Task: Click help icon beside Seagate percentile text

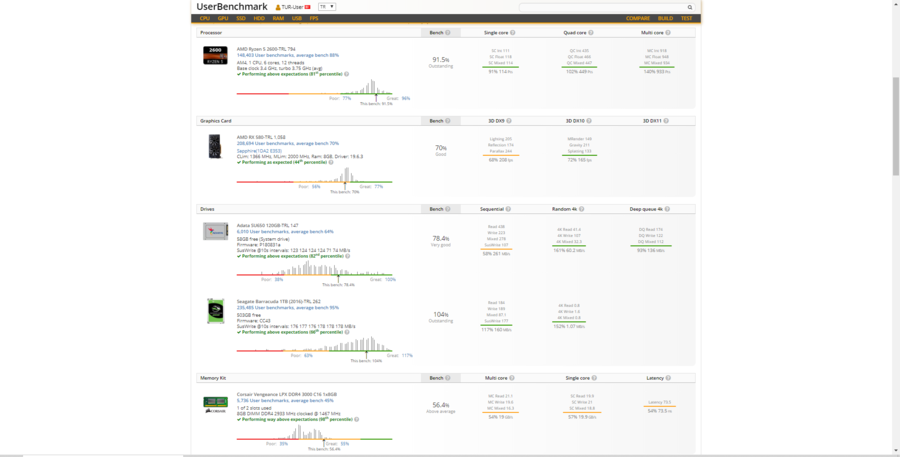Action: tap(347, 332)
